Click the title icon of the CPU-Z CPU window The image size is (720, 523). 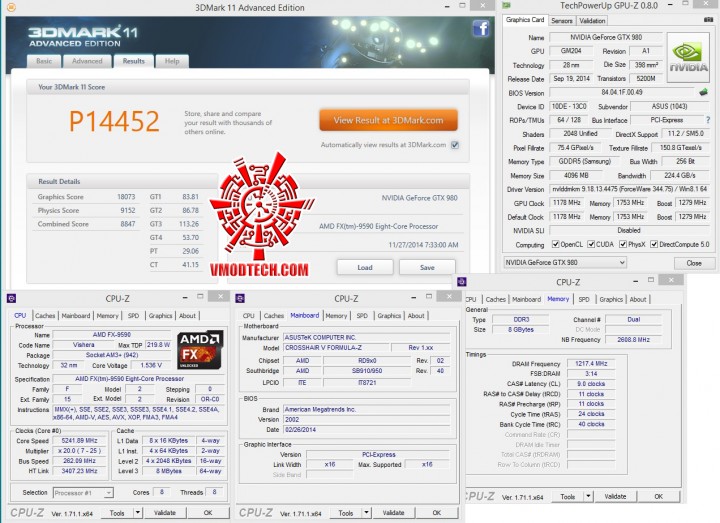(11, 298)
